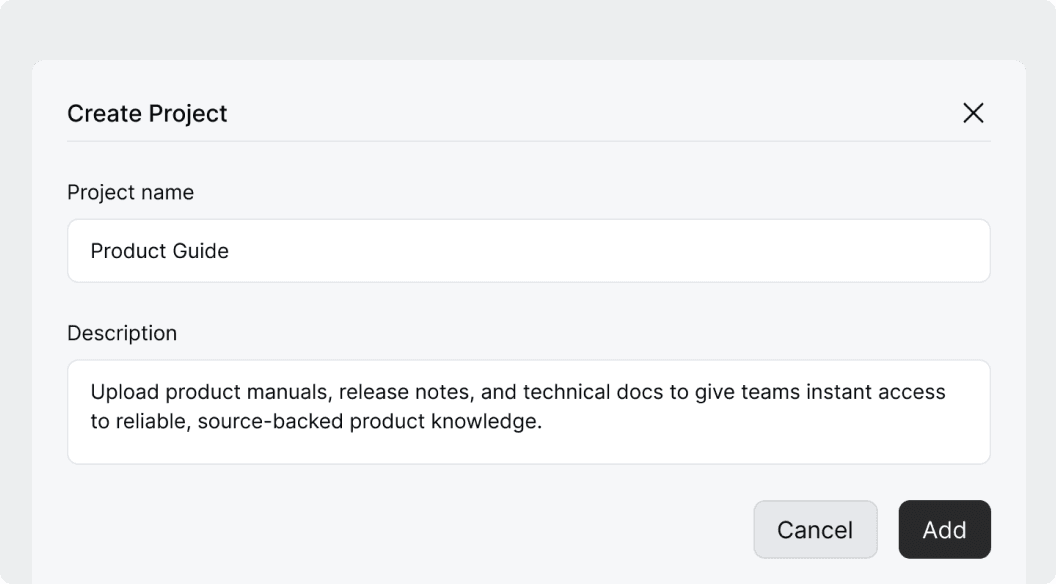1056x584 pixels.
Task: Click the word "Upload" in the description
Action: tap(125, 392)
